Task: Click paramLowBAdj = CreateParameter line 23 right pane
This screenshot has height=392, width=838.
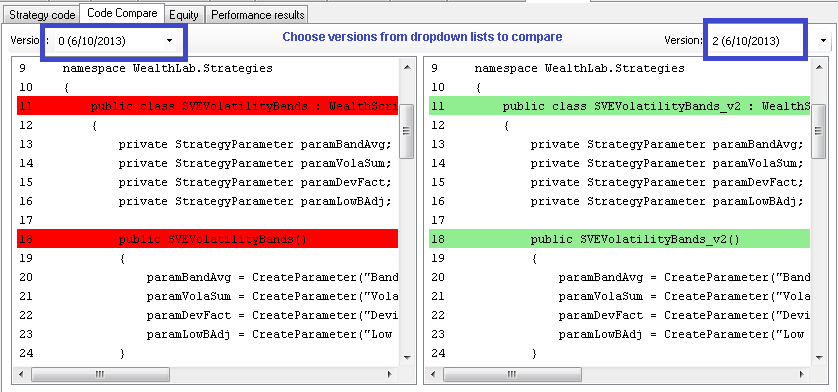Action: pos(681,334)
